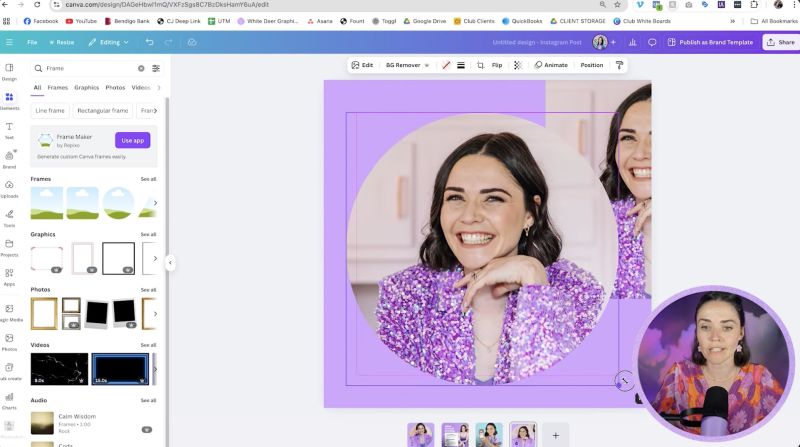Open the Editing mode dropdown
The image size is (800, 447).
[108, 42]
